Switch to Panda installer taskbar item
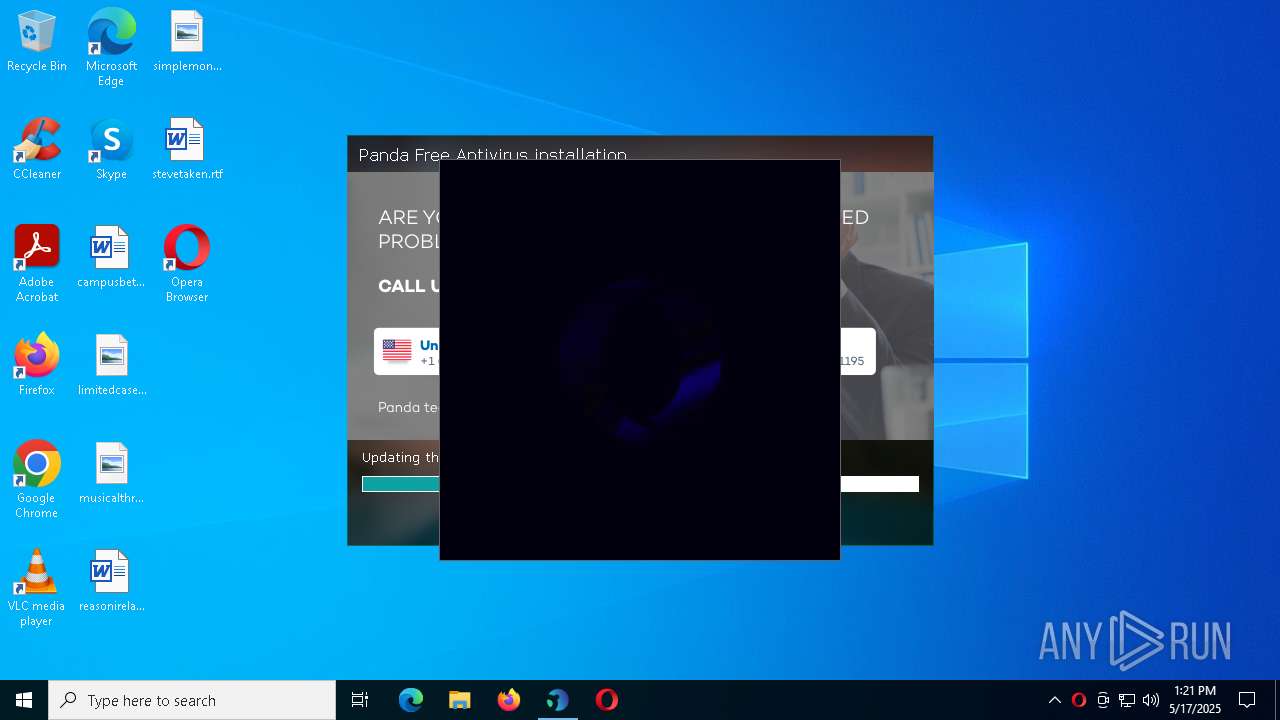1280x720 pixels. coord(558,700)
